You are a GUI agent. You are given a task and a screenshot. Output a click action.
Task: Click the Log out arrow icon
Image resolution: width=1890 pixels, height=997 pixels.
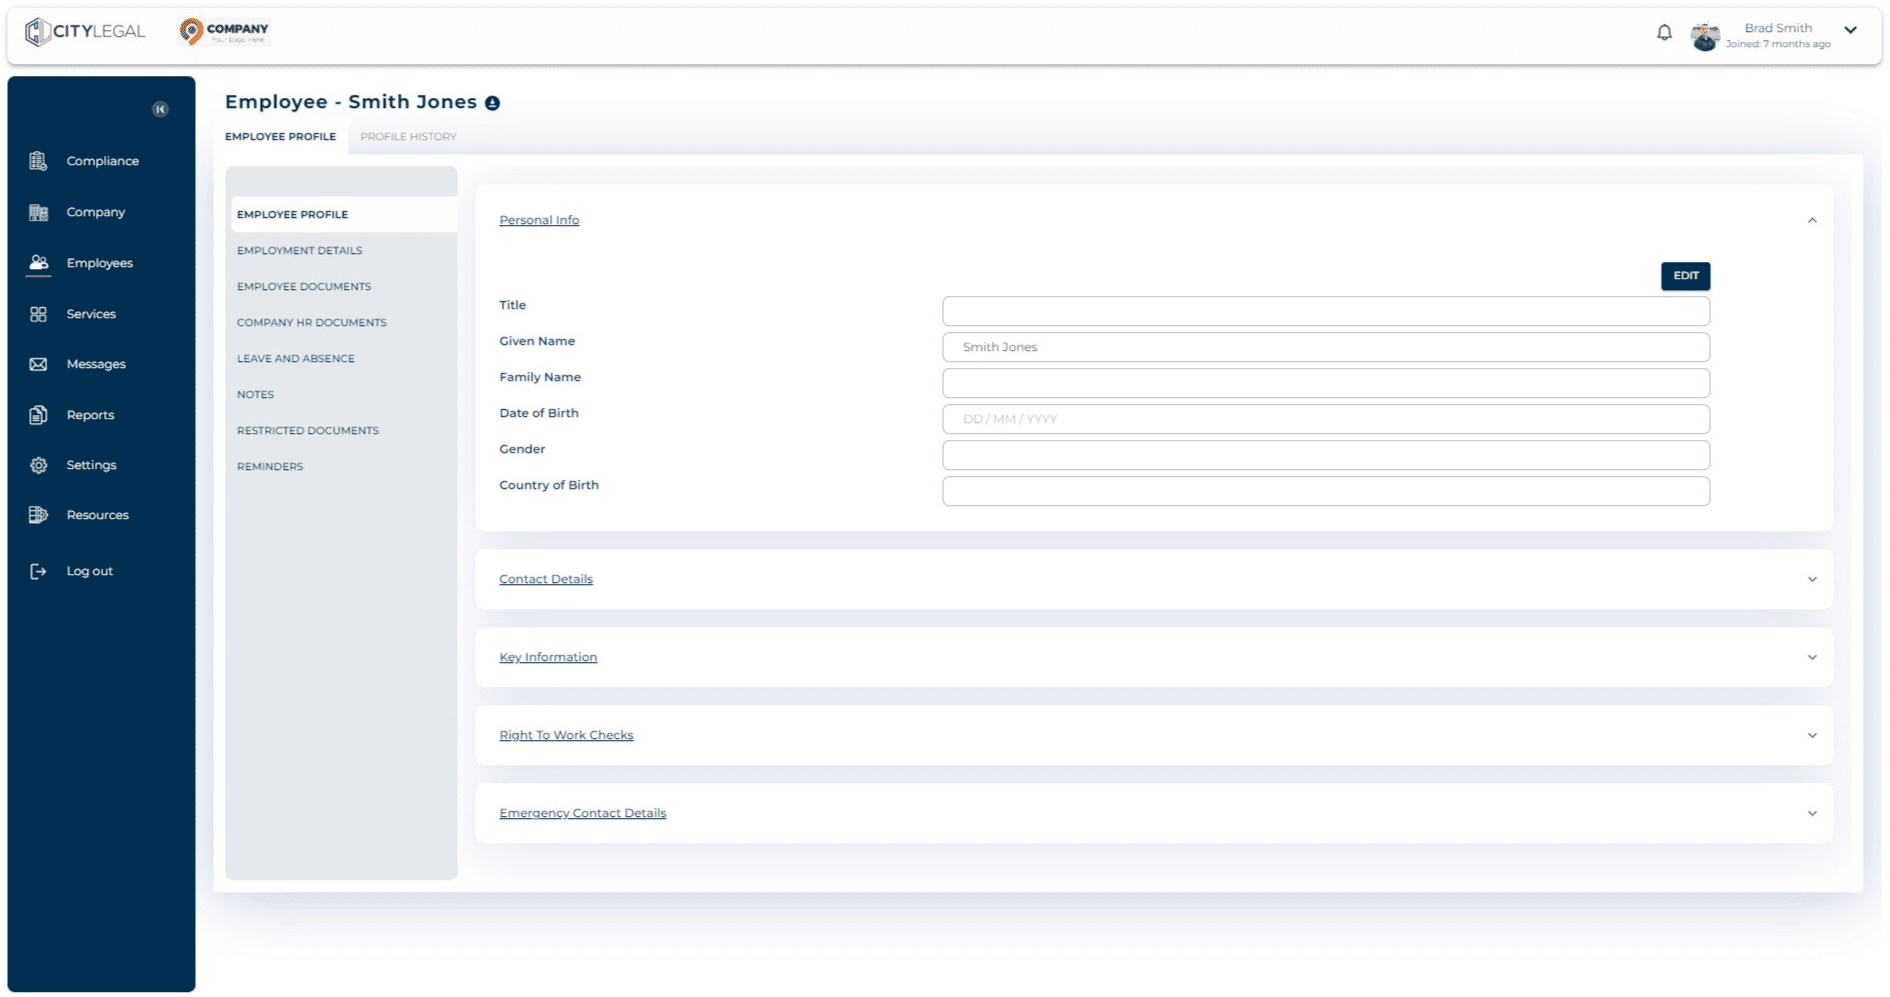point(38,571)
